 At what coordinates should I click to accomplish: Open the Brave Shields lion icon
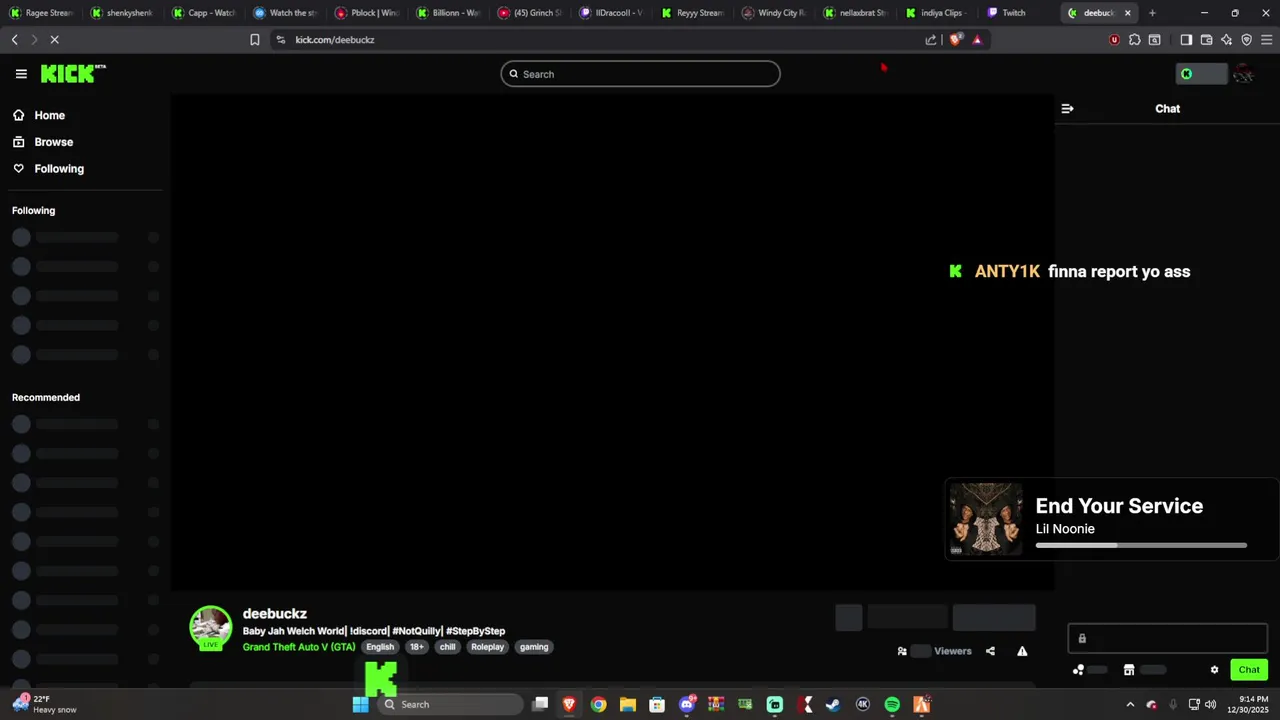point(955,40)
